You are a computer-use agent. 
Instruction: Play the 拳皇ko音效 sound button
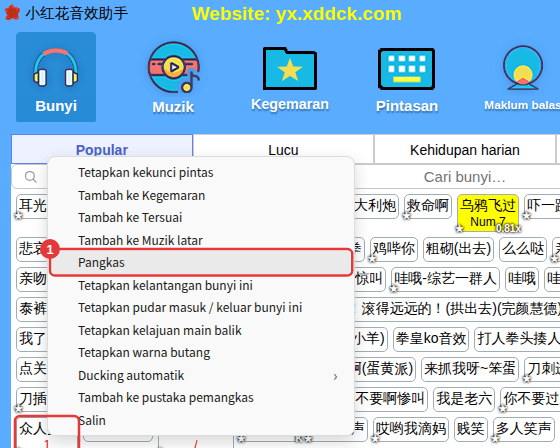(x=431, y=338)
